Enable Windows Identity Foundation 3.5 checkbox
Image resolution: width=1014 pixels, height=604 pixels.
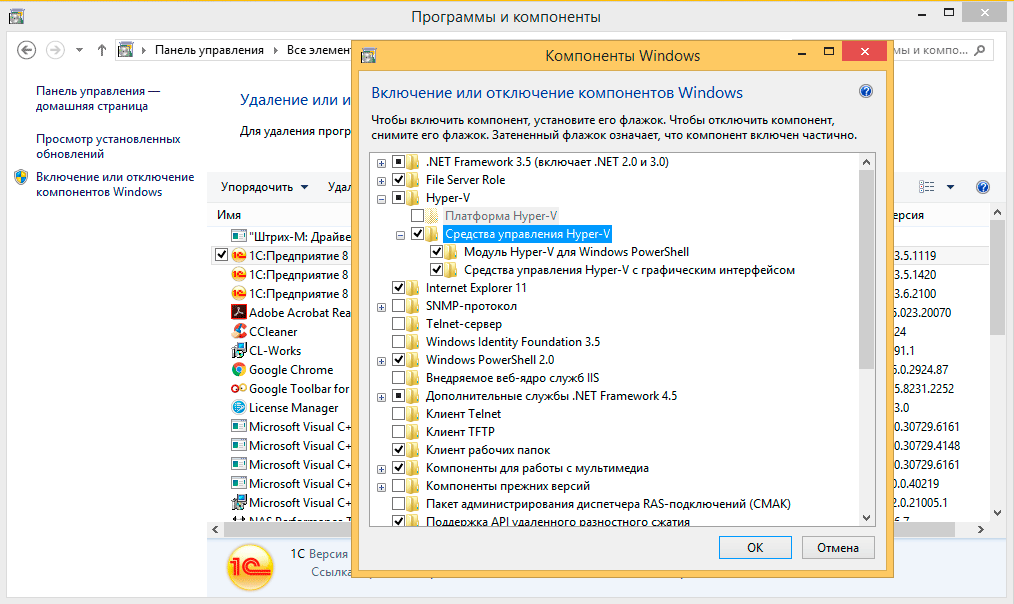[398, 341]
